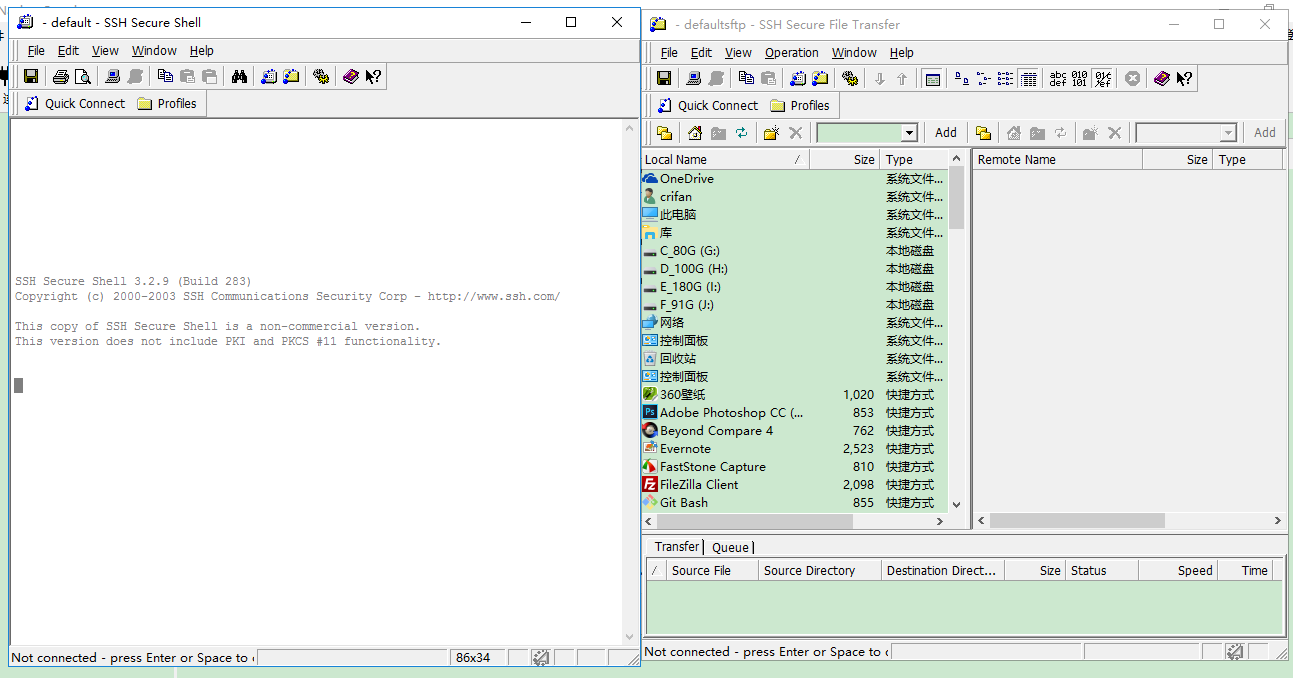Click Connect computer icon in Secure Shell toolbar
Screen dimensions: 1293x678
pyautogui.click(x=113, y=76)
